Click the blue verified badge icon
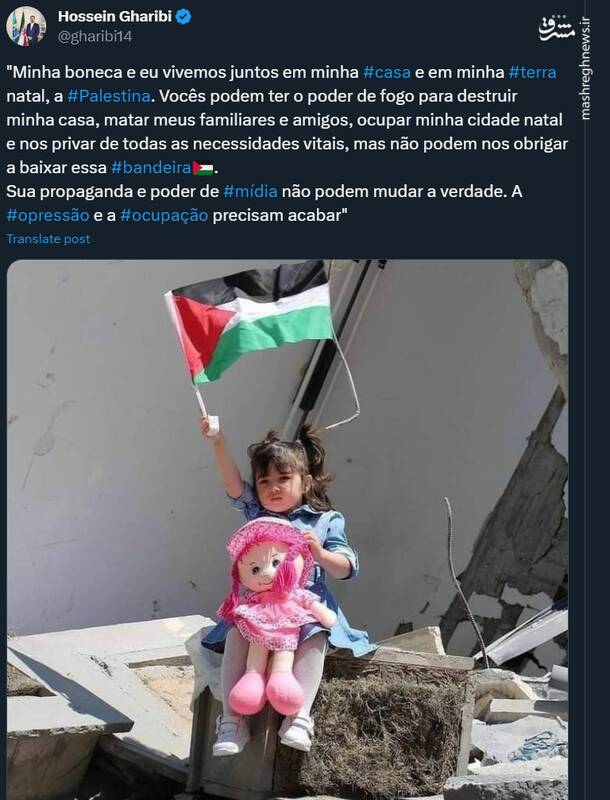The height and width of the screenshot is (800, 610). (184, 17)
